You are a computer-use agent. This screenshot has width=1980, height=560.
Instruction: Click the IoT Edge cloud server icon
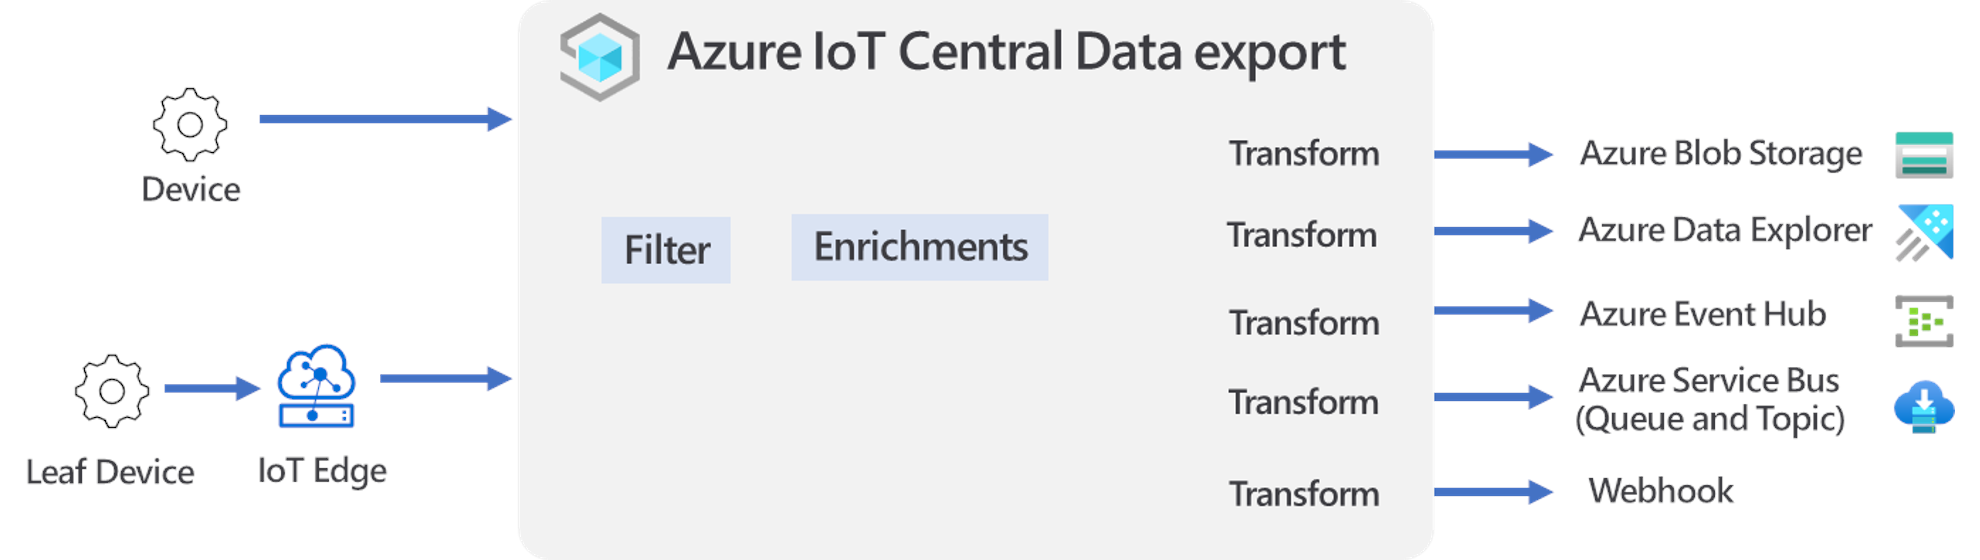(x=316, y=387)
